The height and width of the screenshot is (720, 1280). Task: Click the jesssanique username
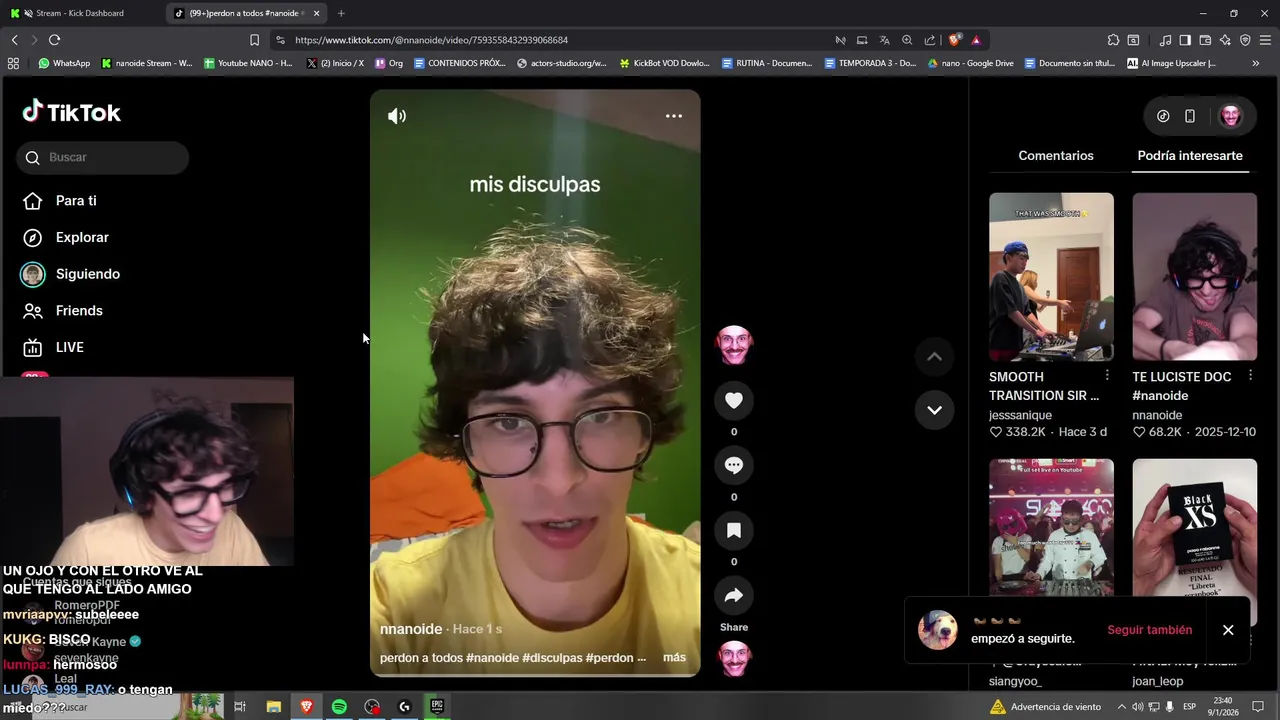point(1022,415)
